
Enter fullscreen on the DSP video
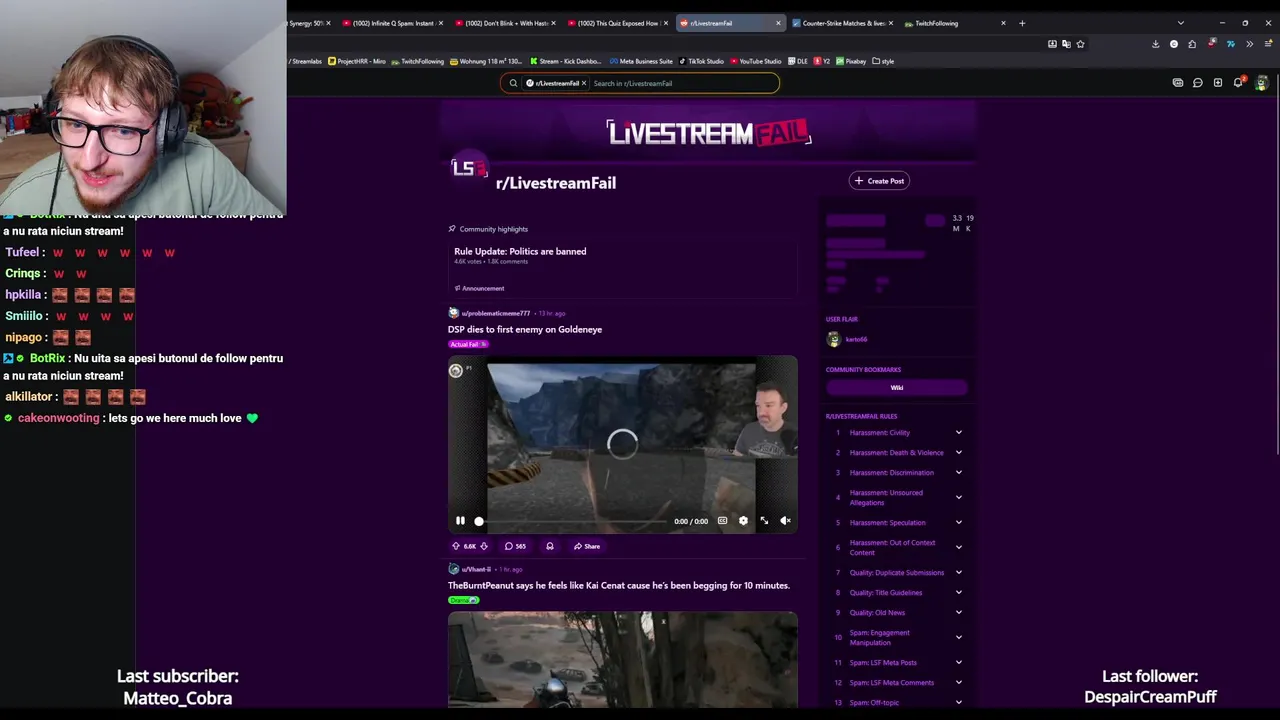point(764,521)
